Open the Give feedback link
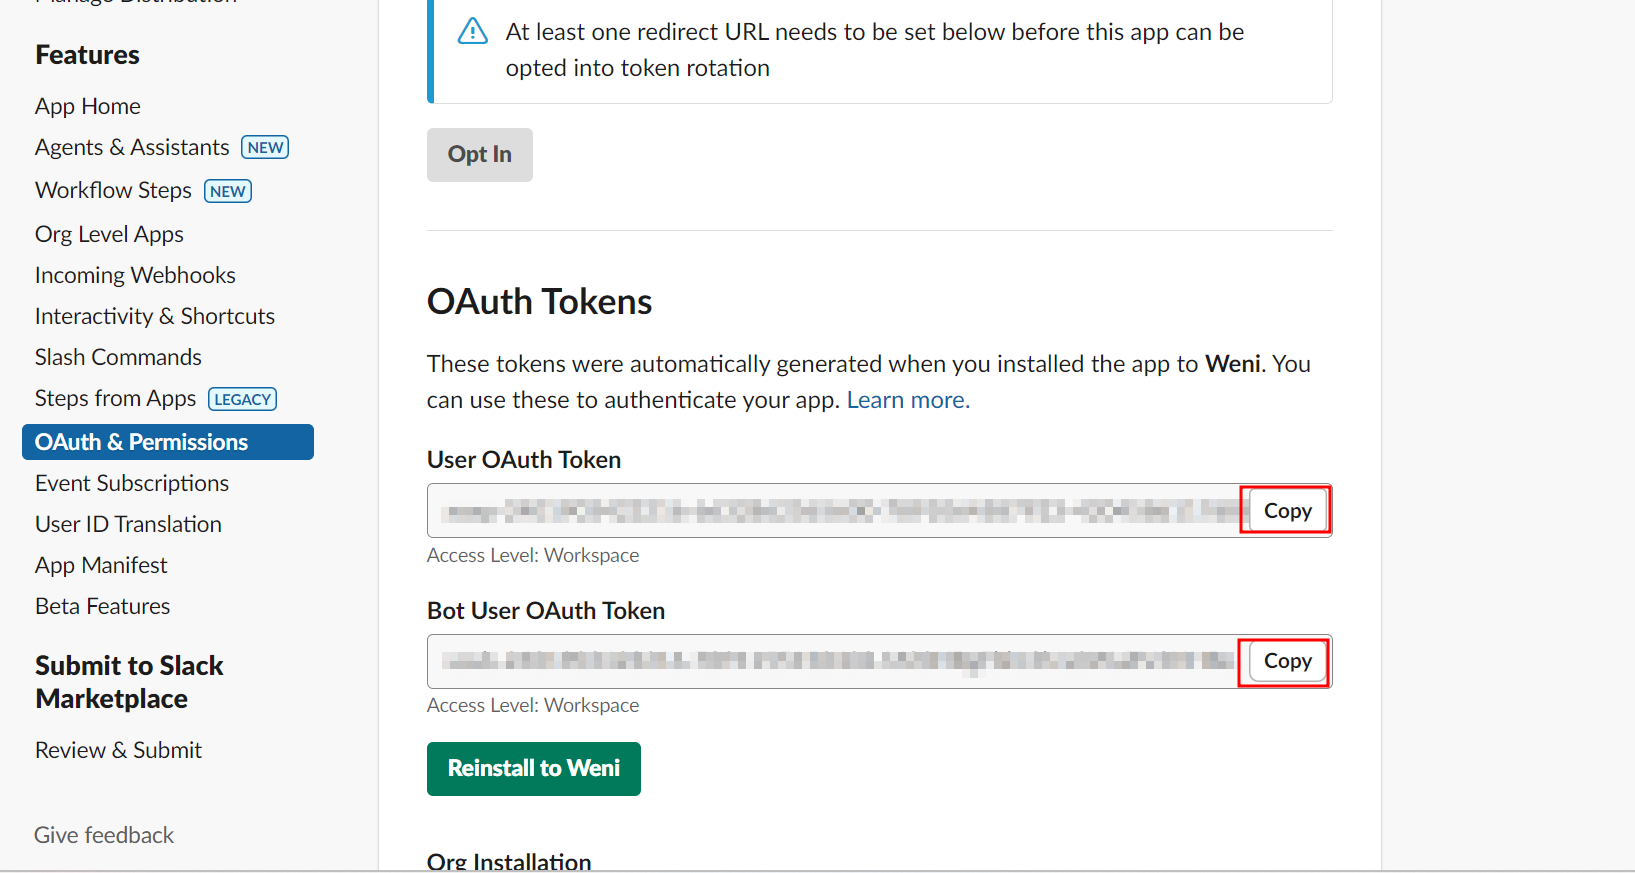Image resolution: width=1635 pixels, height=873 pixels. pyautogui.click(x=103, y=834)
